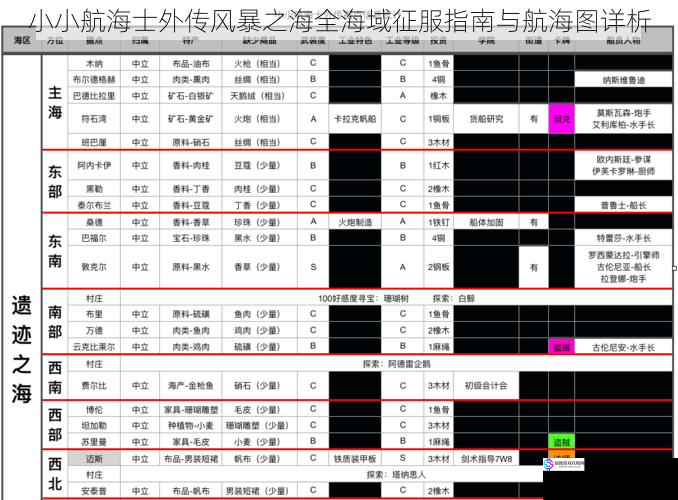Select the 初级会计会 academy cell

(x=486, y=385)
